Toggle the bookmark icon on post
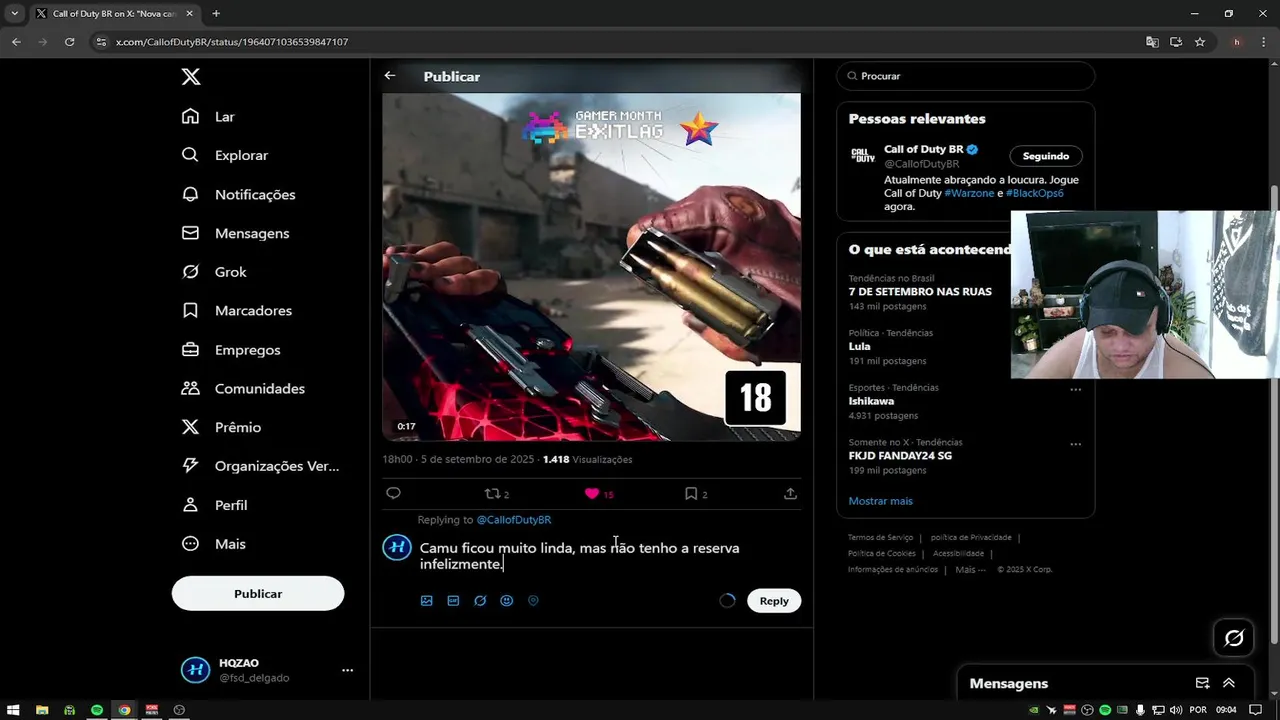Screen dimensions: 1280x720 pos(690,493)
